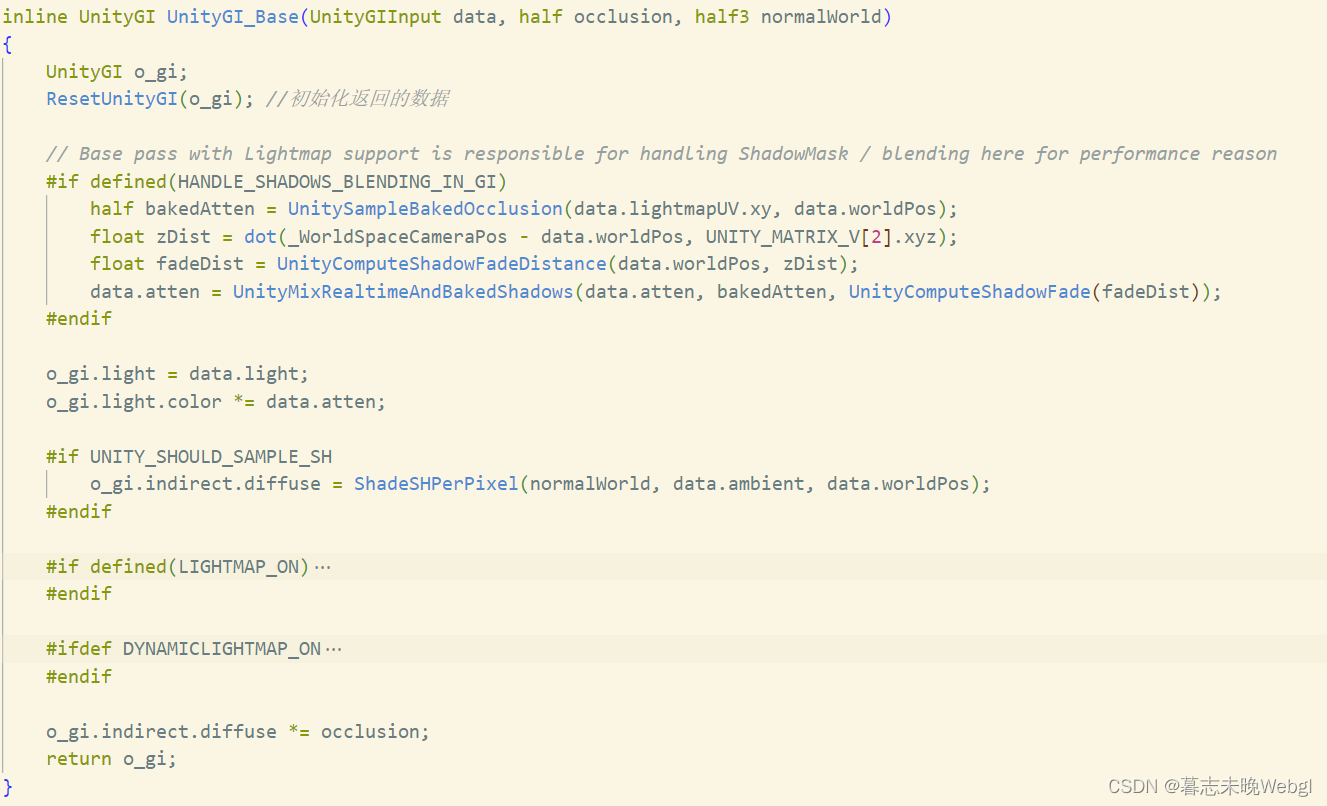Click the Base pass Lightmap comment line
Image resolution: width=1327 pixels, height=806 pixels.
click(x=661, y=153)
